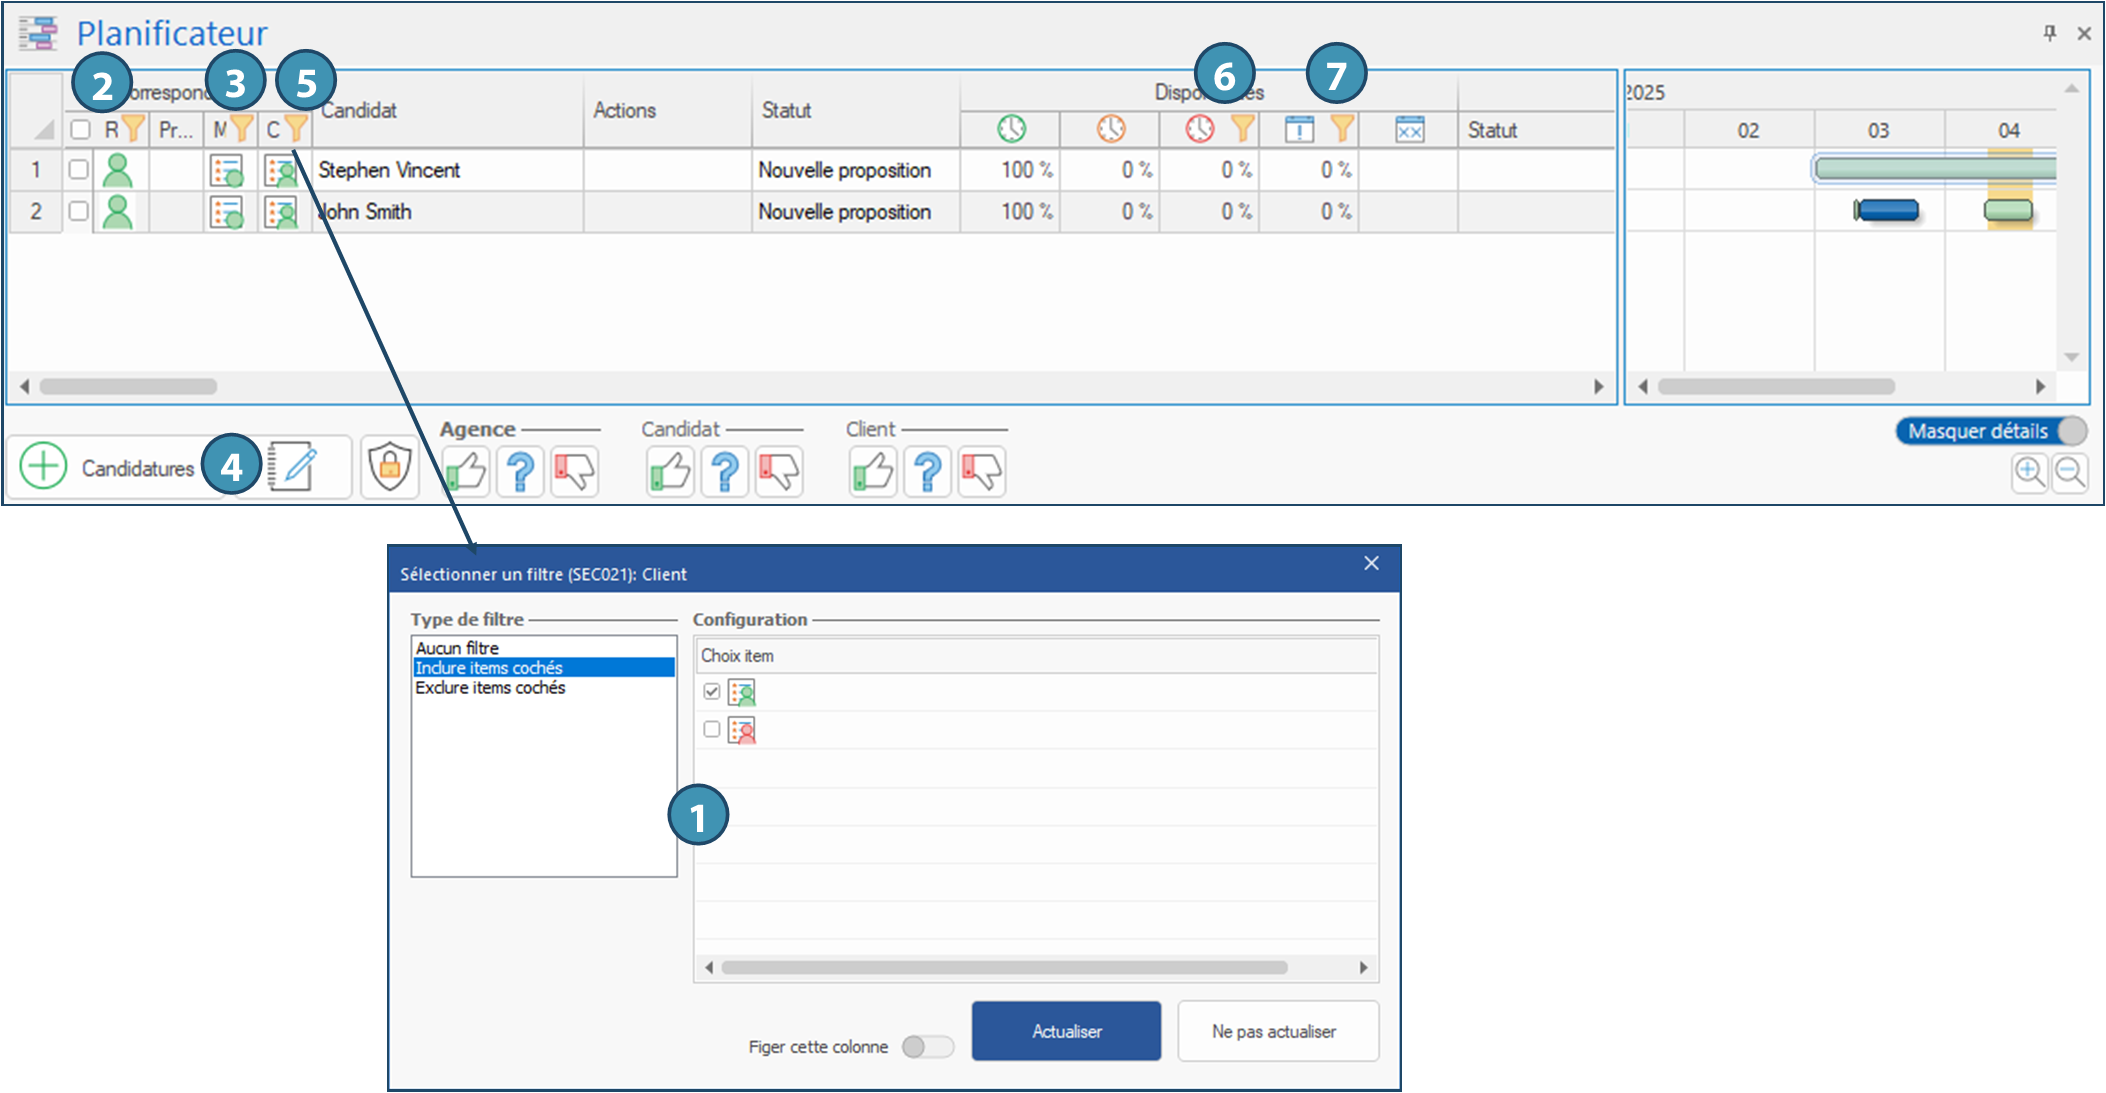This screenshot has width=2106, height=1093.
Task: Tick Stephen Vincent row checkbox
Action: click(x=79, y=170)
